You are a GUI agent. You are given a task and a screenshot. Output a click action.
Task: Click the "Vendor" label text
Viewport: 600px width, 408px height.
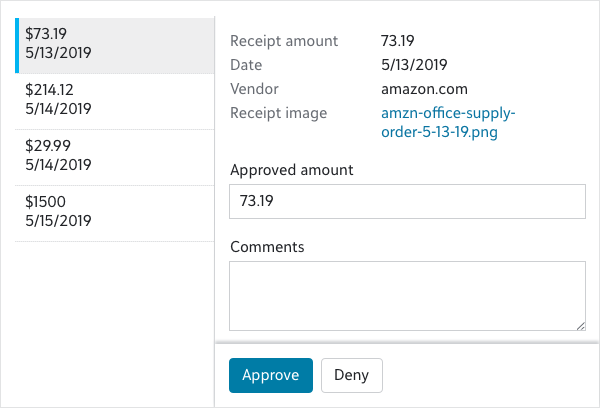click(x=254, y=89)
